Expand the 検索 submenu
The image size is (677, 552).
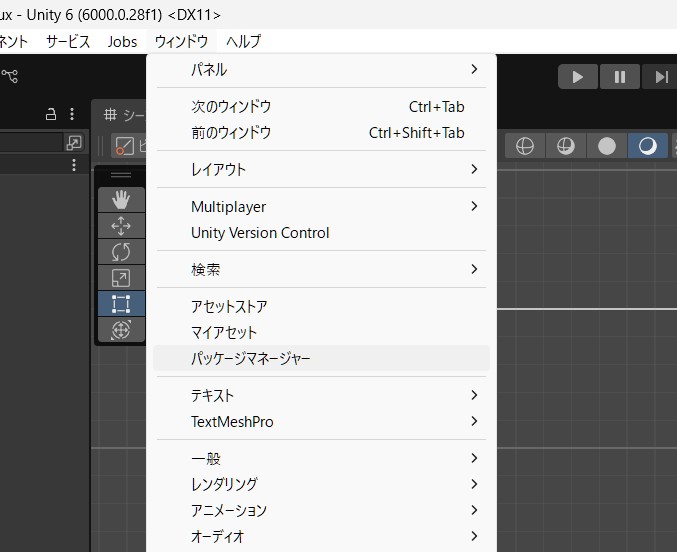321,270
